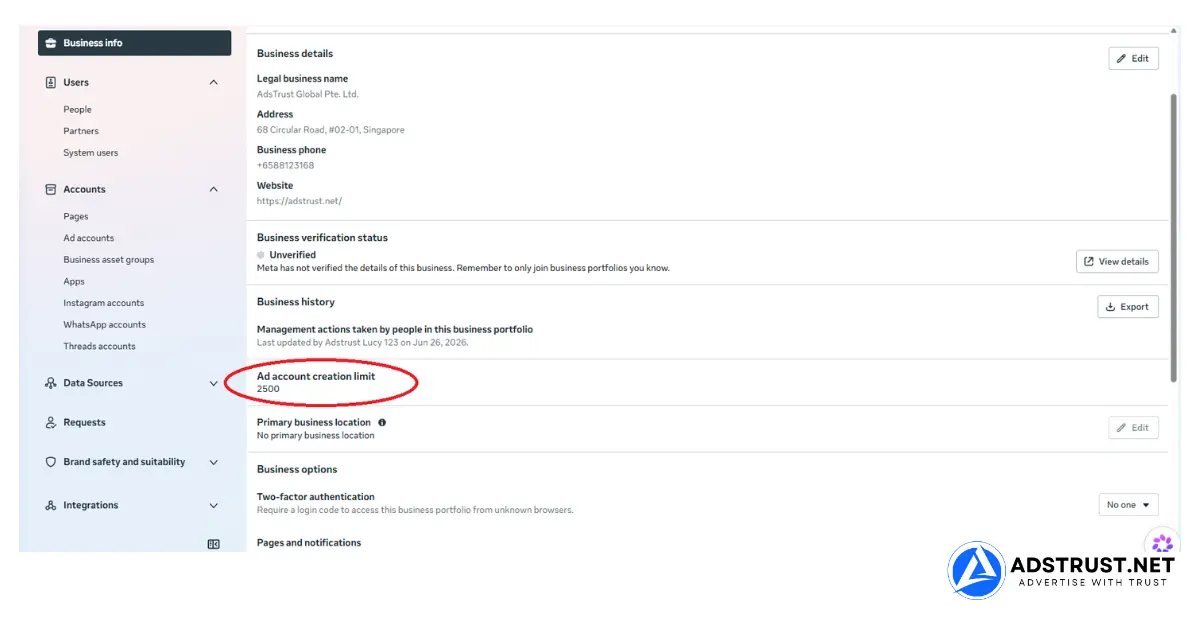
Task: Click View details for verification status
Action: point(1117,262)
